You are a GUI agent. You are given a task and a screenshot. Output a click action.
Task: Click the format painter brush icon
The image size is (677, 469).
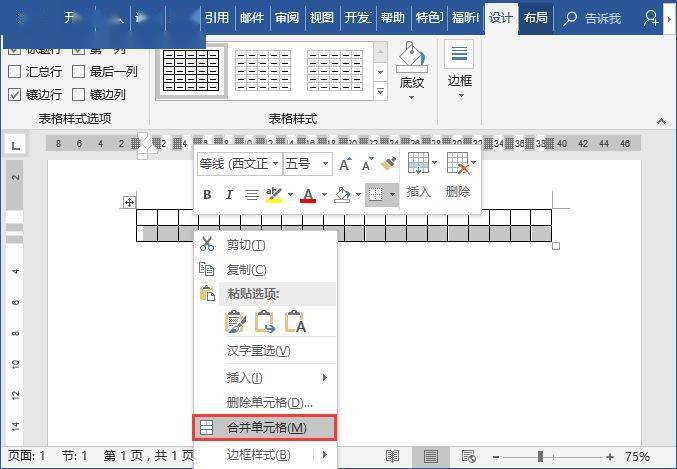click(x=389, y=164)
